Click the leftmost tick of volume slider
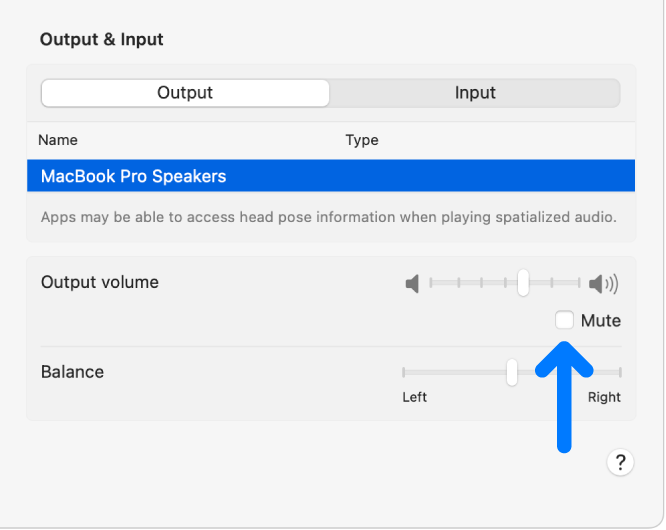 tap(430, 284)
